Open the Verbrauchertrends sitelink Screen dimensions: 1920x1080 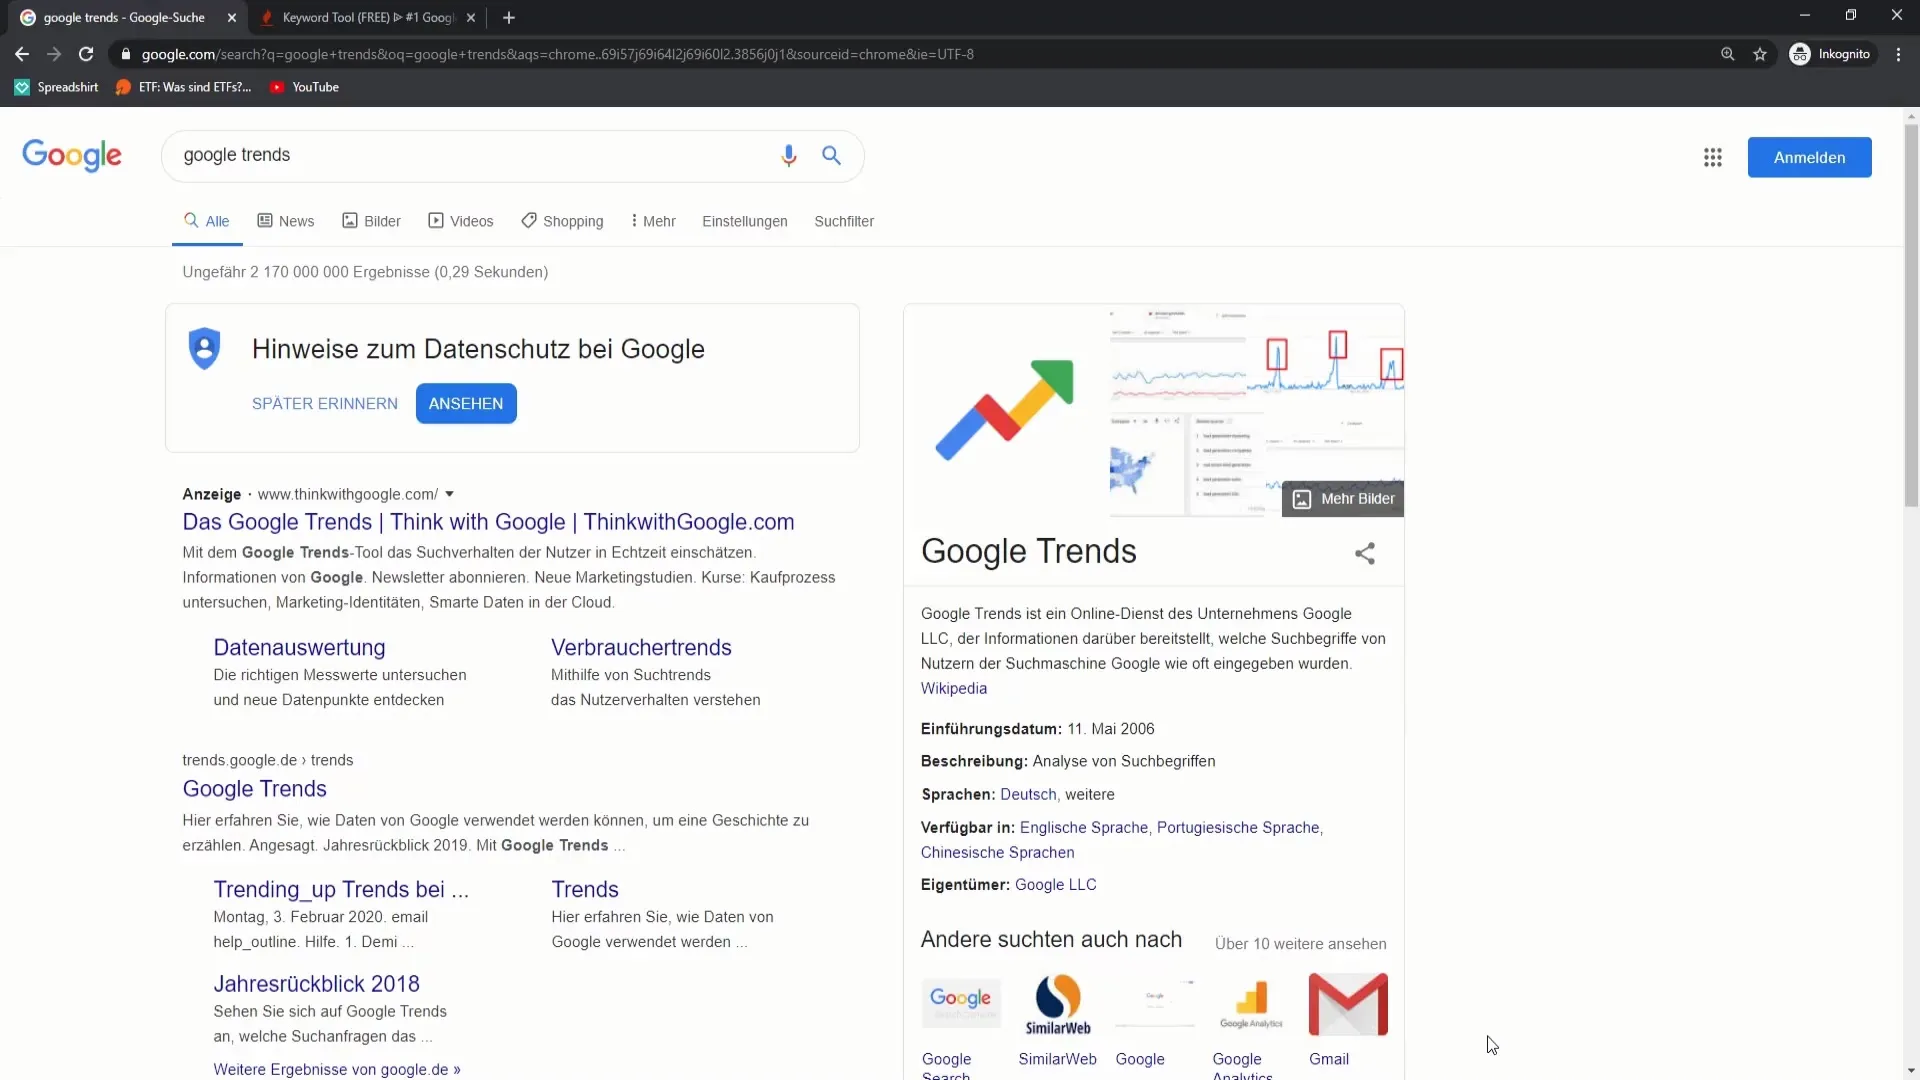[x=641, y=647]
